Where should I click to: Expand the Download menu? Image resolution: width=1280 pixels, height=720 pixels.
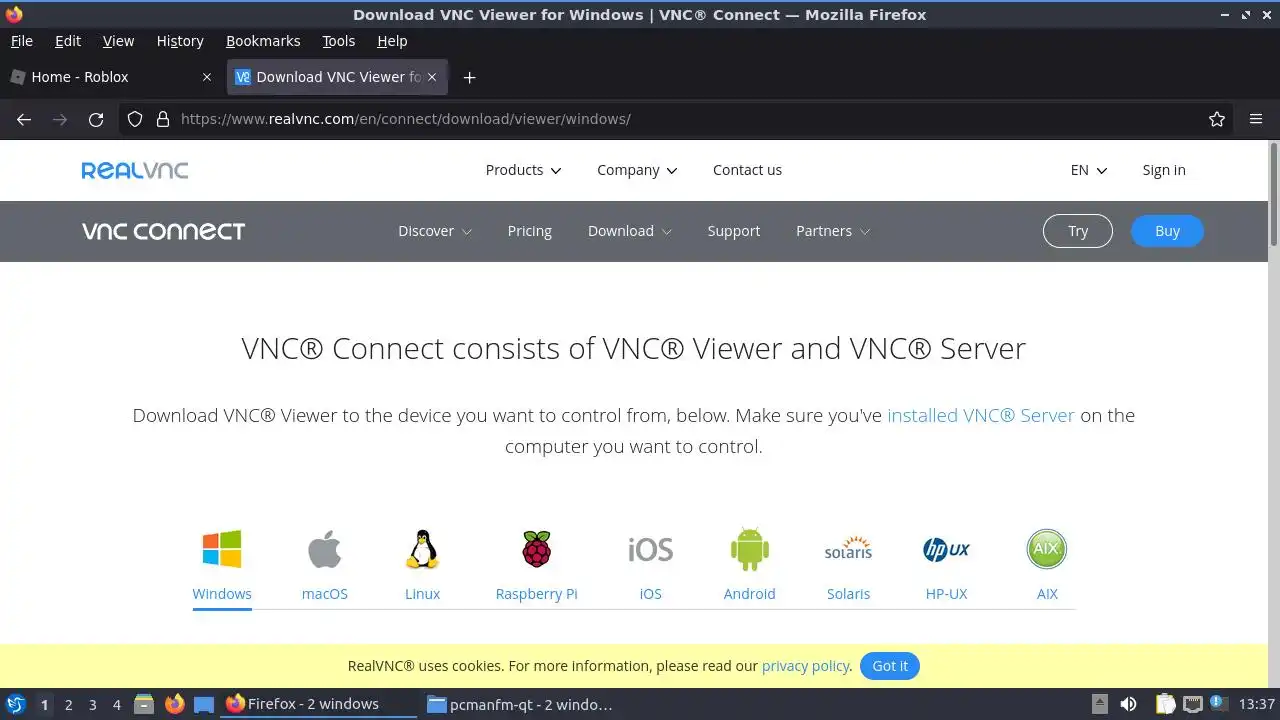coord(630,231)
